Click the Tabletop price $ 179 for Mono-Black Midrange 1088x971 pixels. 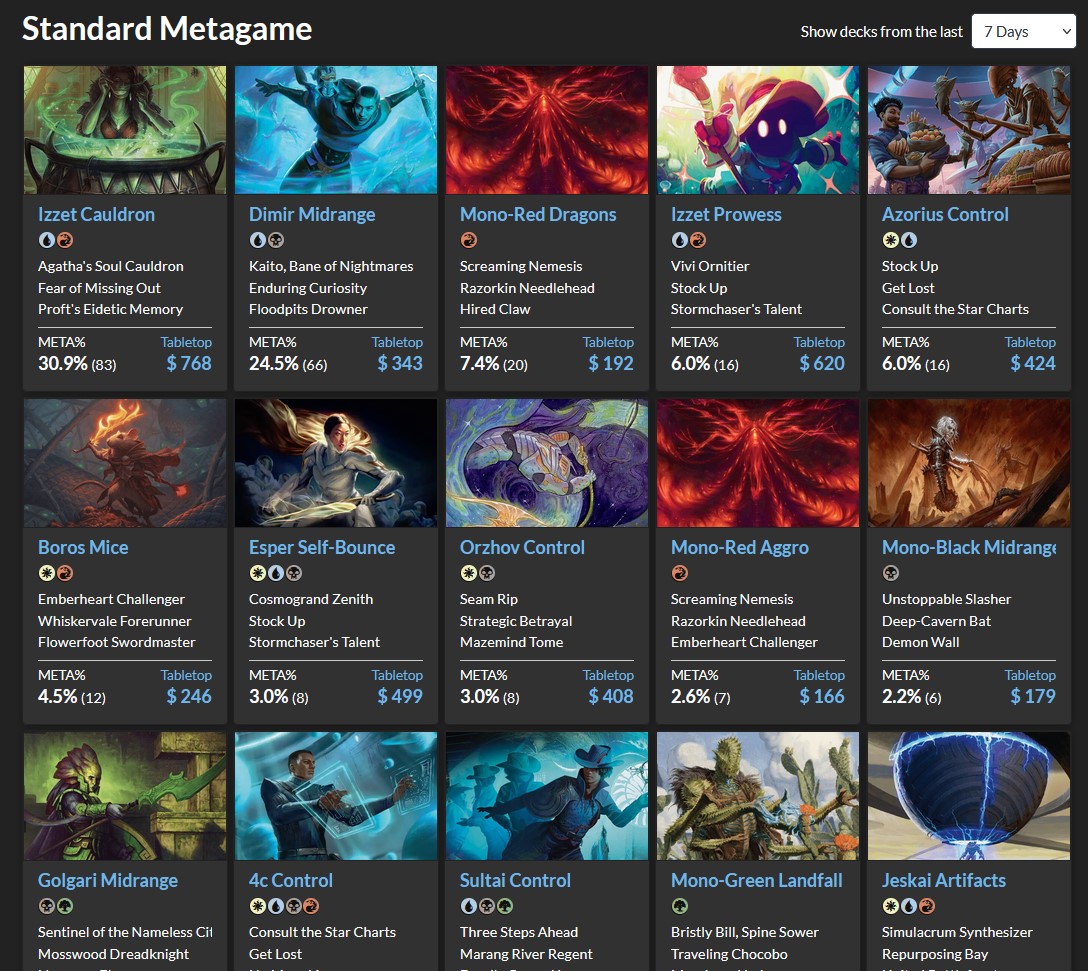1032,696
